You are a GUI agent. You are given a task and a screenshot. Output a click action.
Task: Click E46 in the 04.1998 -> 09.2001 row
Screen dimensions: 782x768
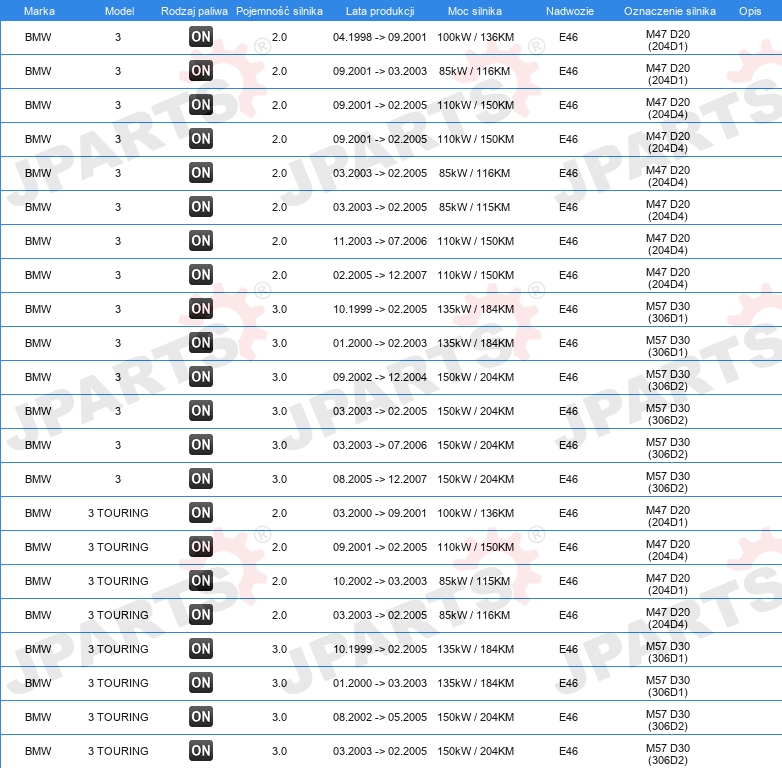(x=569, y=37)
